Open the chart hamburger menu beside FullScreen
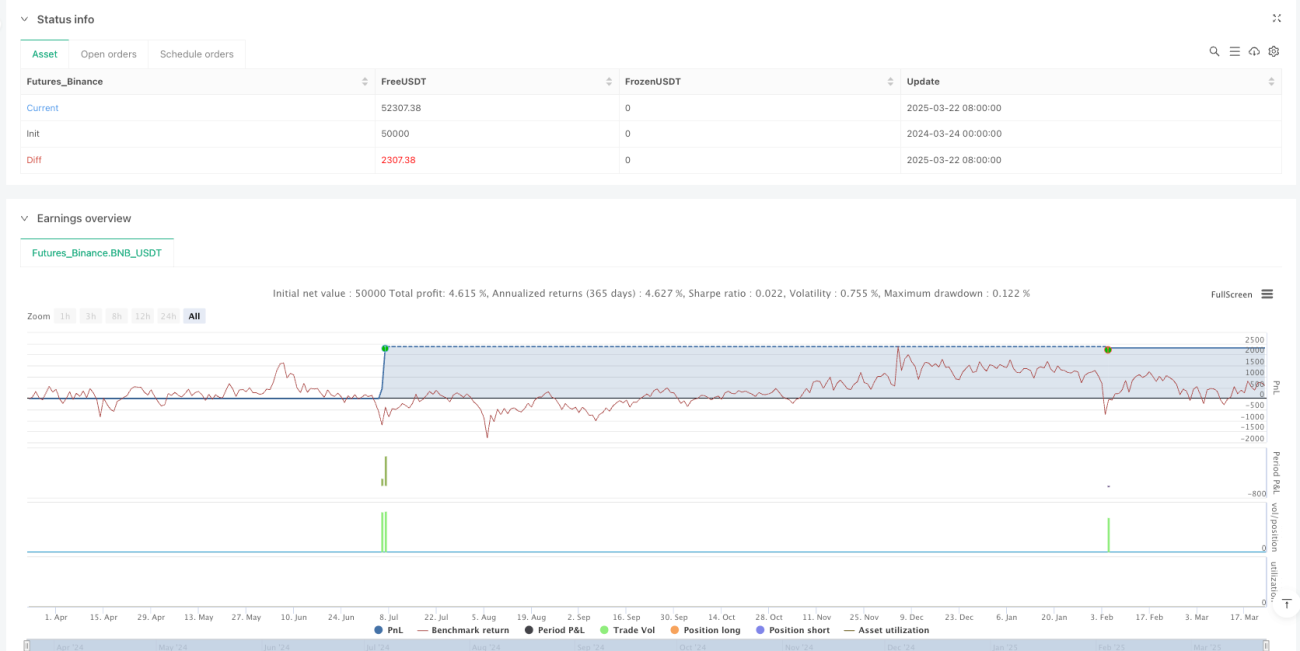Image resolution: width=1300 pixels, height=651 pixels. [1267, 294]
